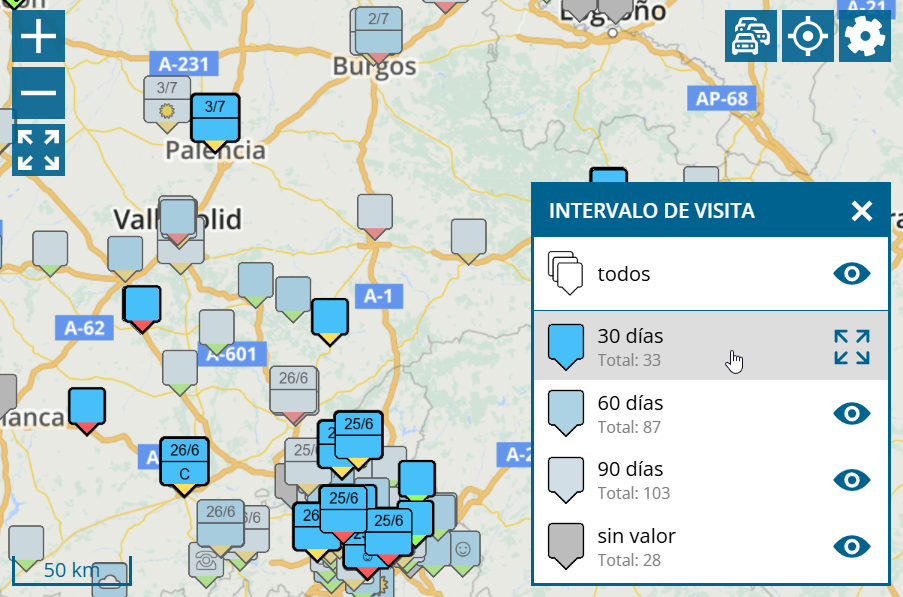Zoom out of the map
This screenshot has height=597, width=903.
[x=38, y=93]
